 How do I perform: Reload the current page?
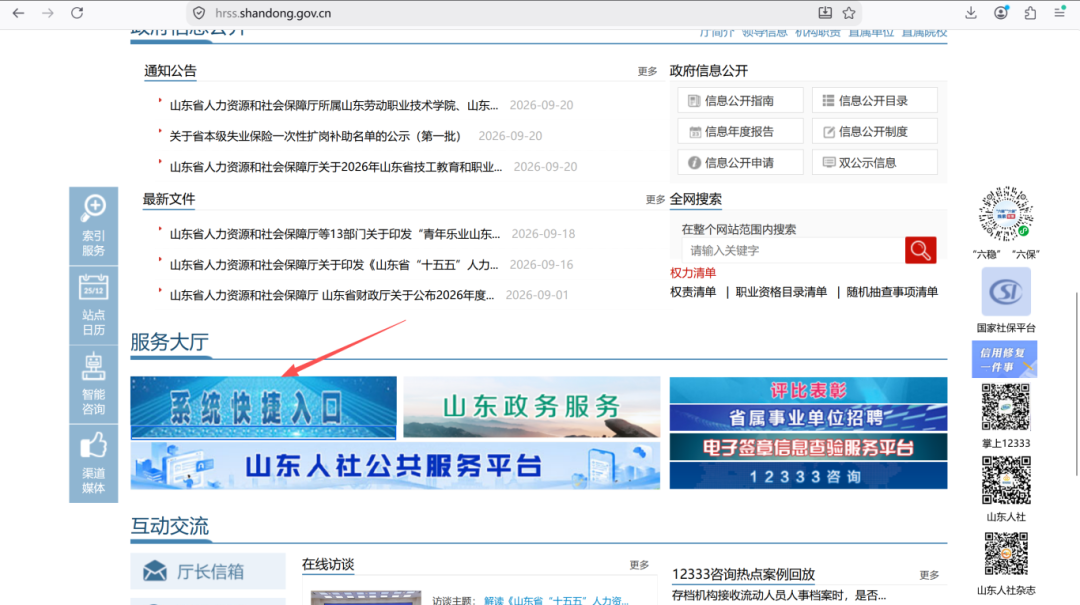77,13
